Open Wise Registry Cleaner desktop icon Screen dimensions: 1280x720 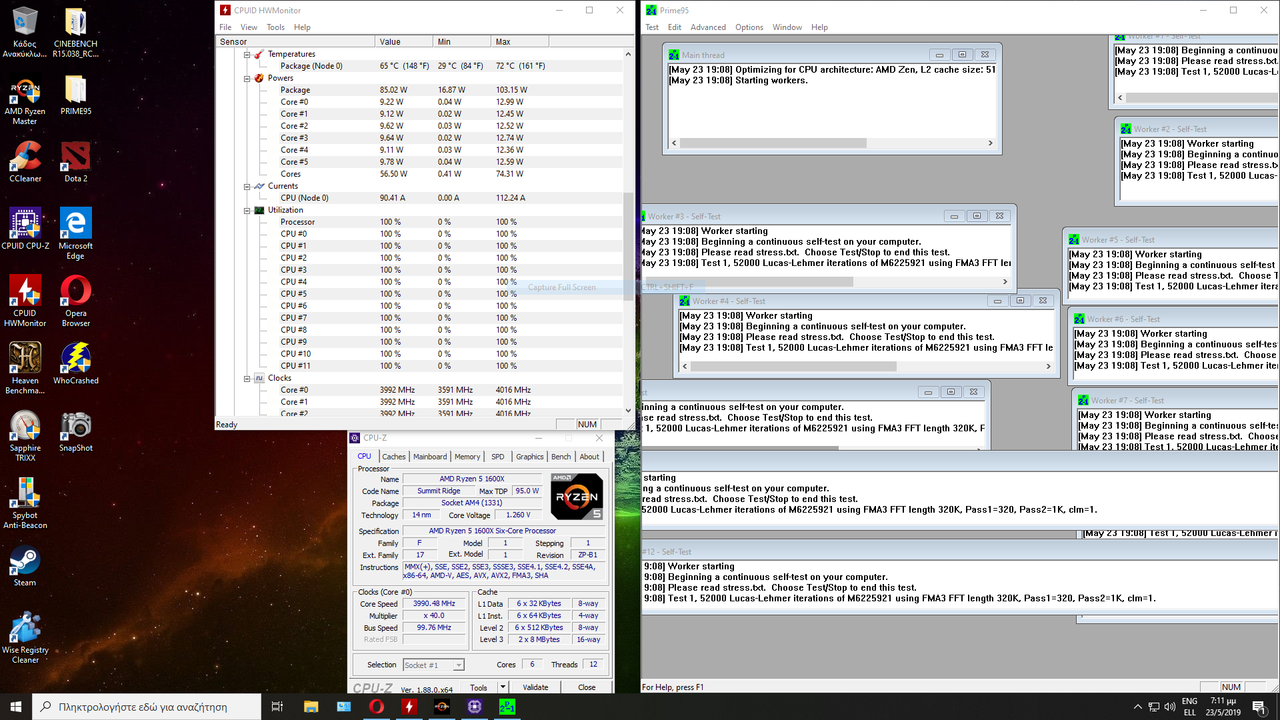coord(25,638)
